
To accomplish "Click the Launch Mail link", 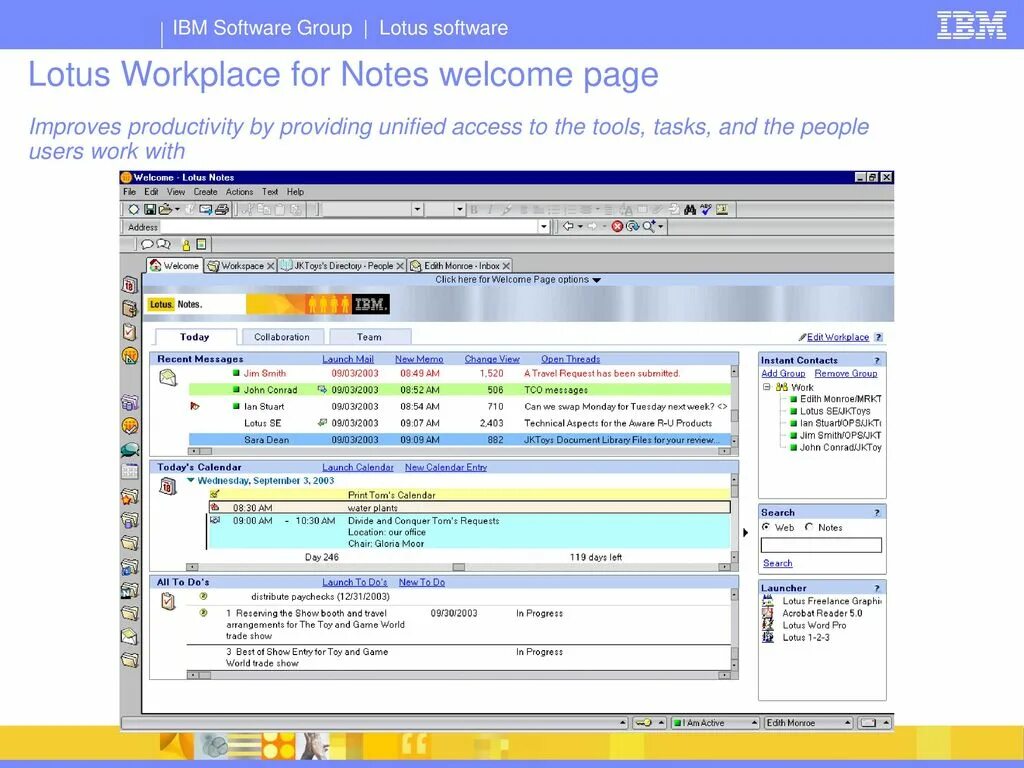I will (348, 359).
